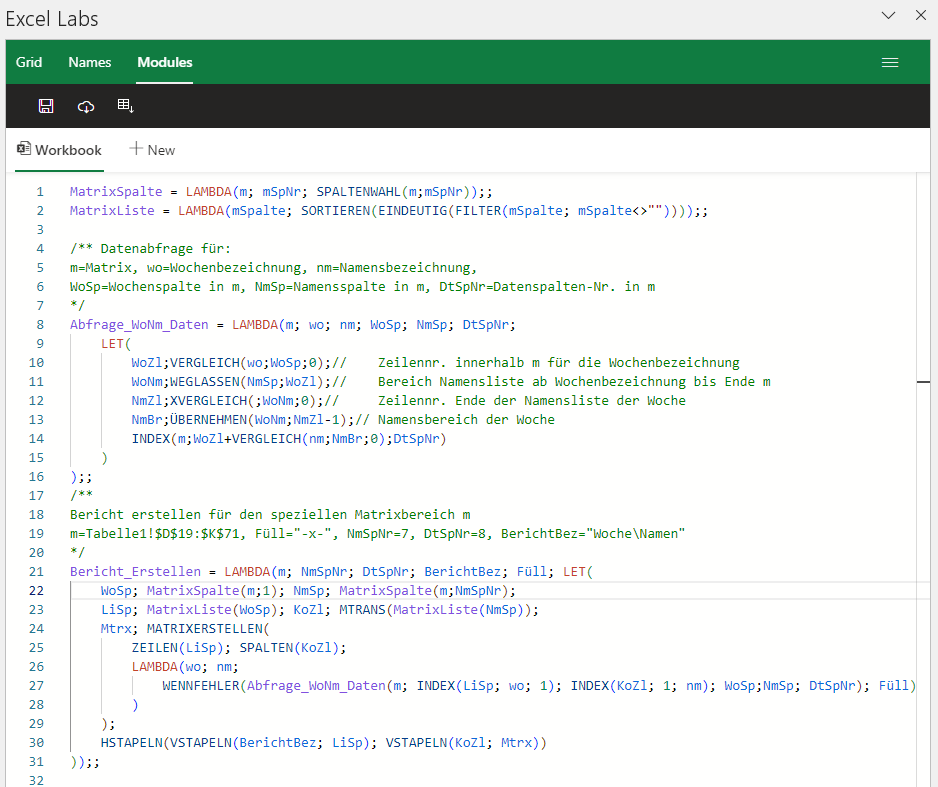Click MATRIXERSTELLEN on line 24
Image resolution: width=938 pixels, height=787 pixels.
click(205, 629)
